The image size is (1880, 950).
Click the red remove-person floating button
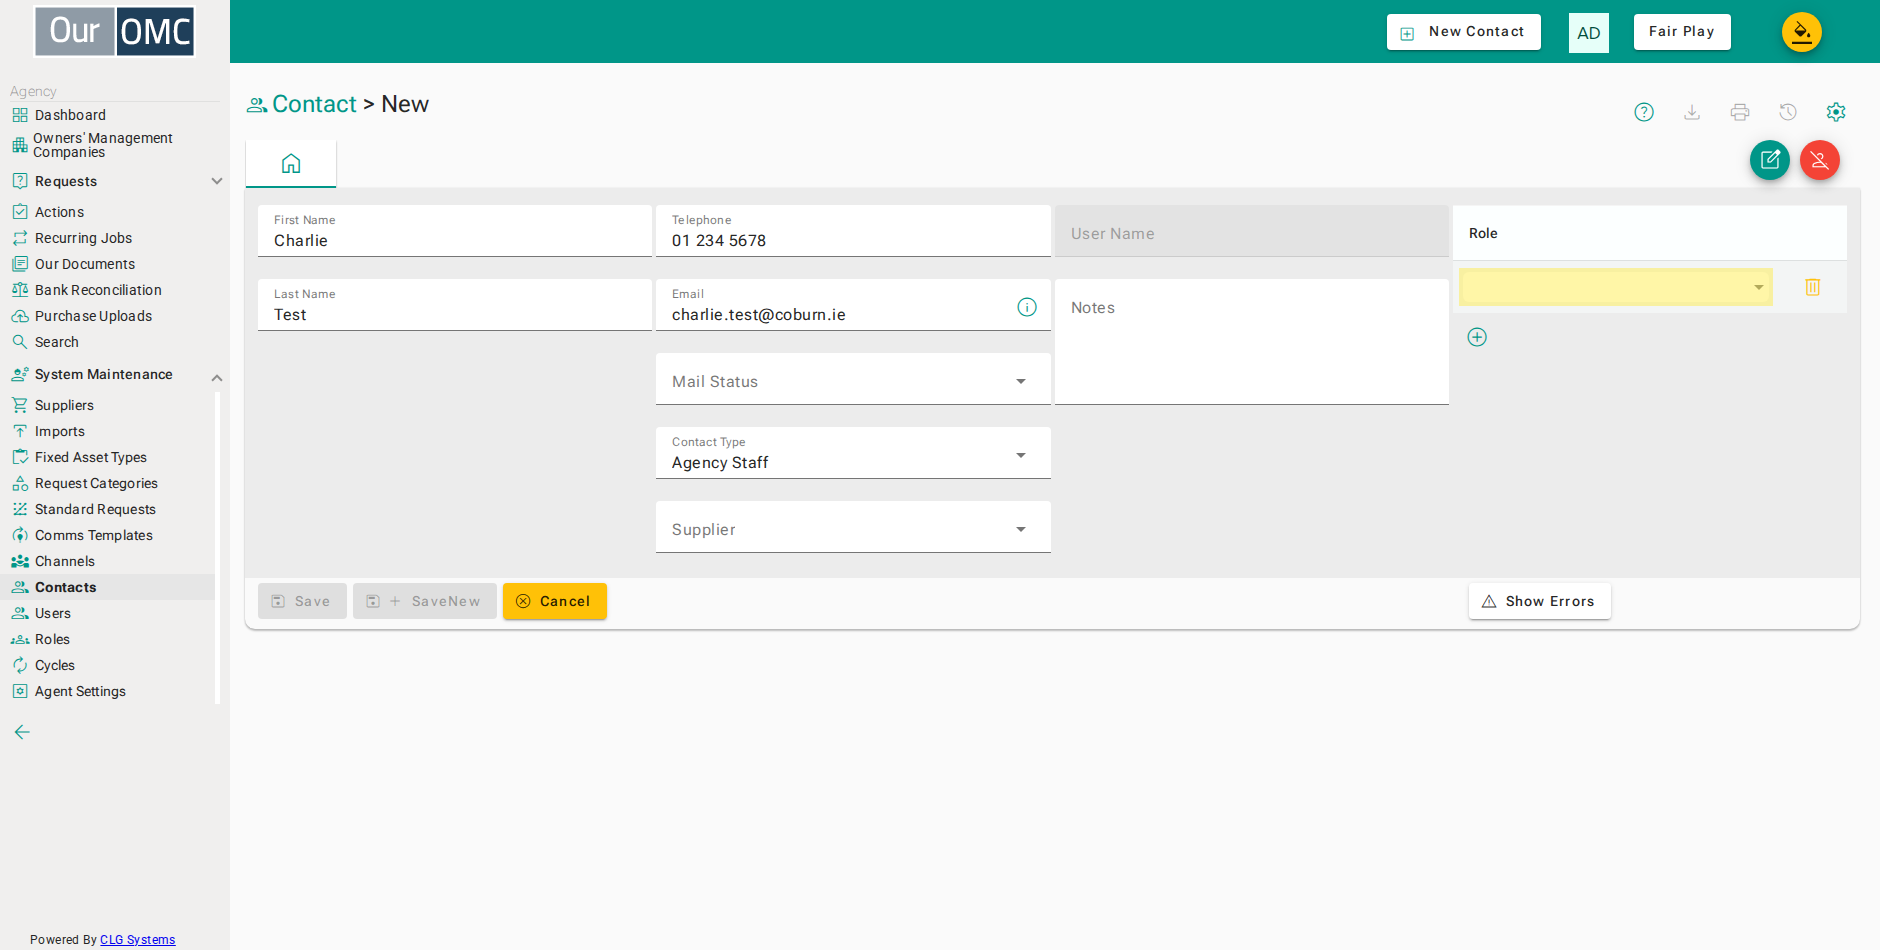point(1820,160)
